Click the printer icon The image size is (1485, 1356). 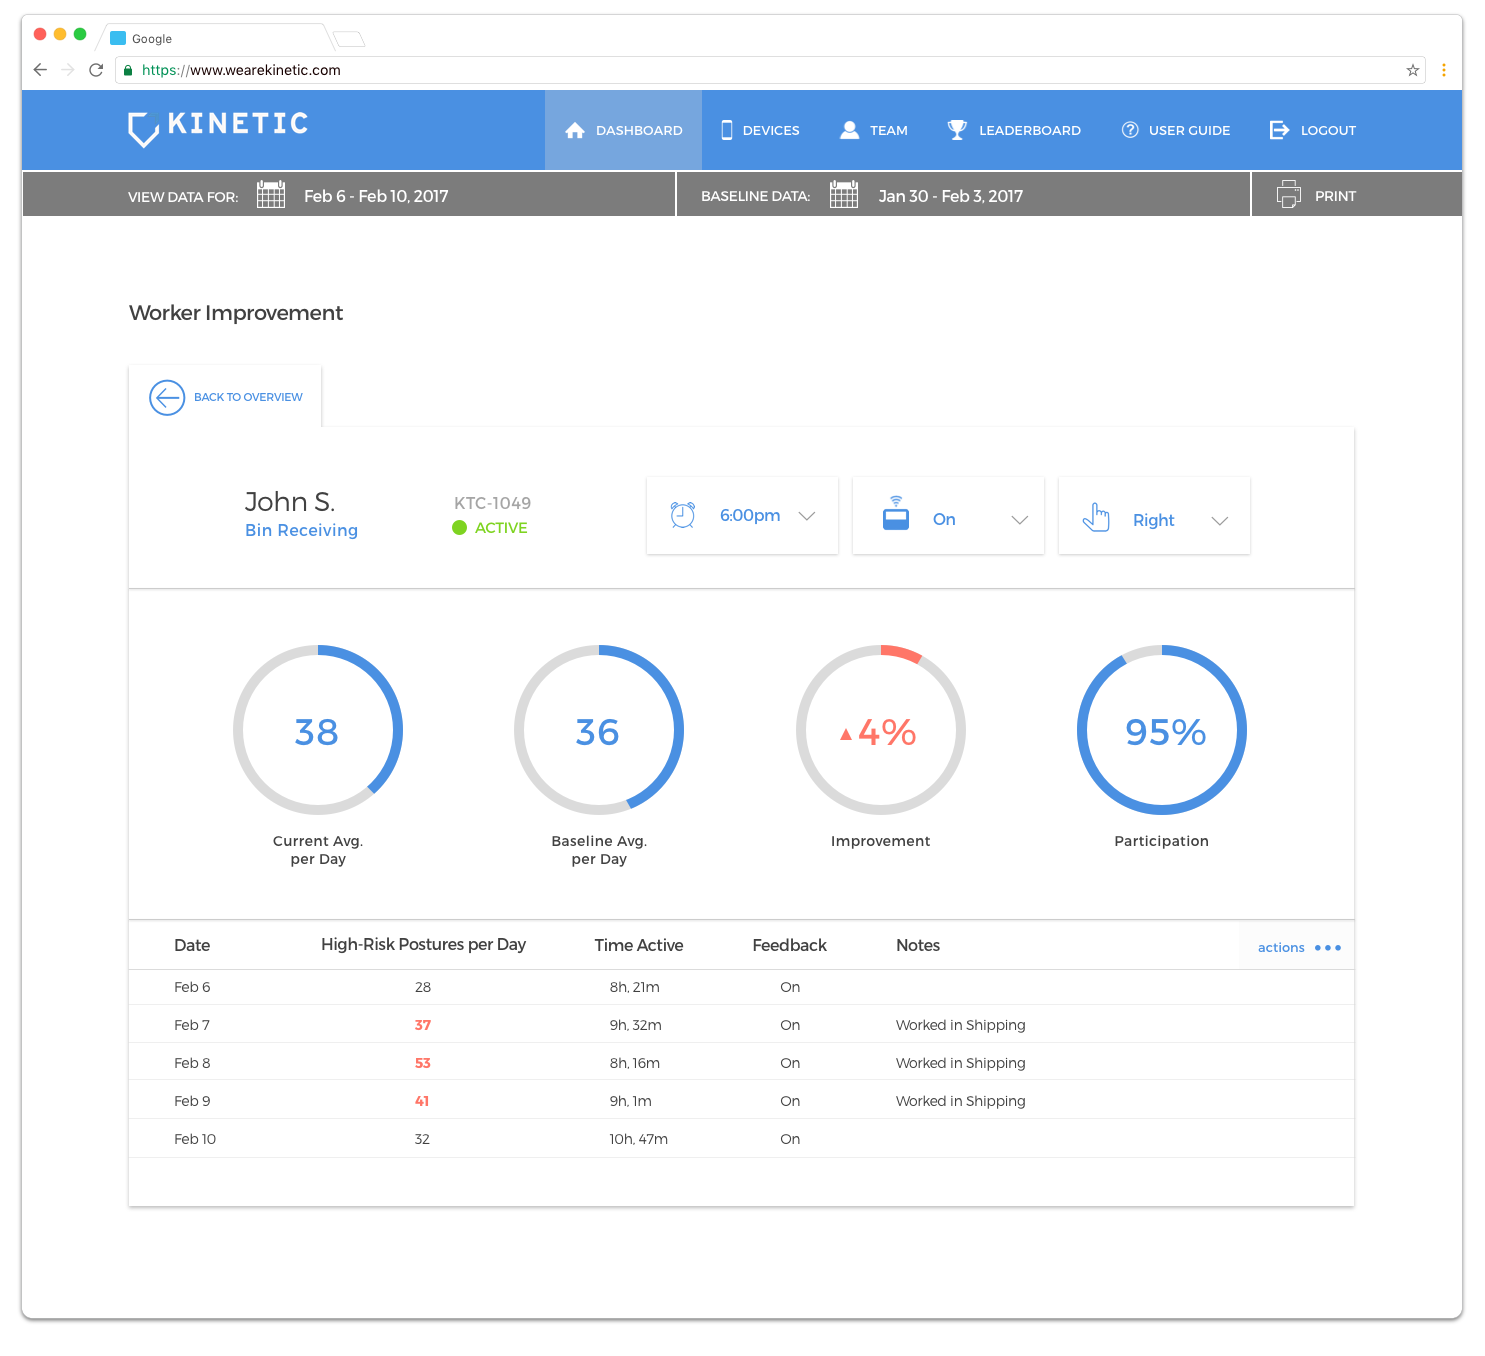pyautogui.click(x=1289, y=195)
